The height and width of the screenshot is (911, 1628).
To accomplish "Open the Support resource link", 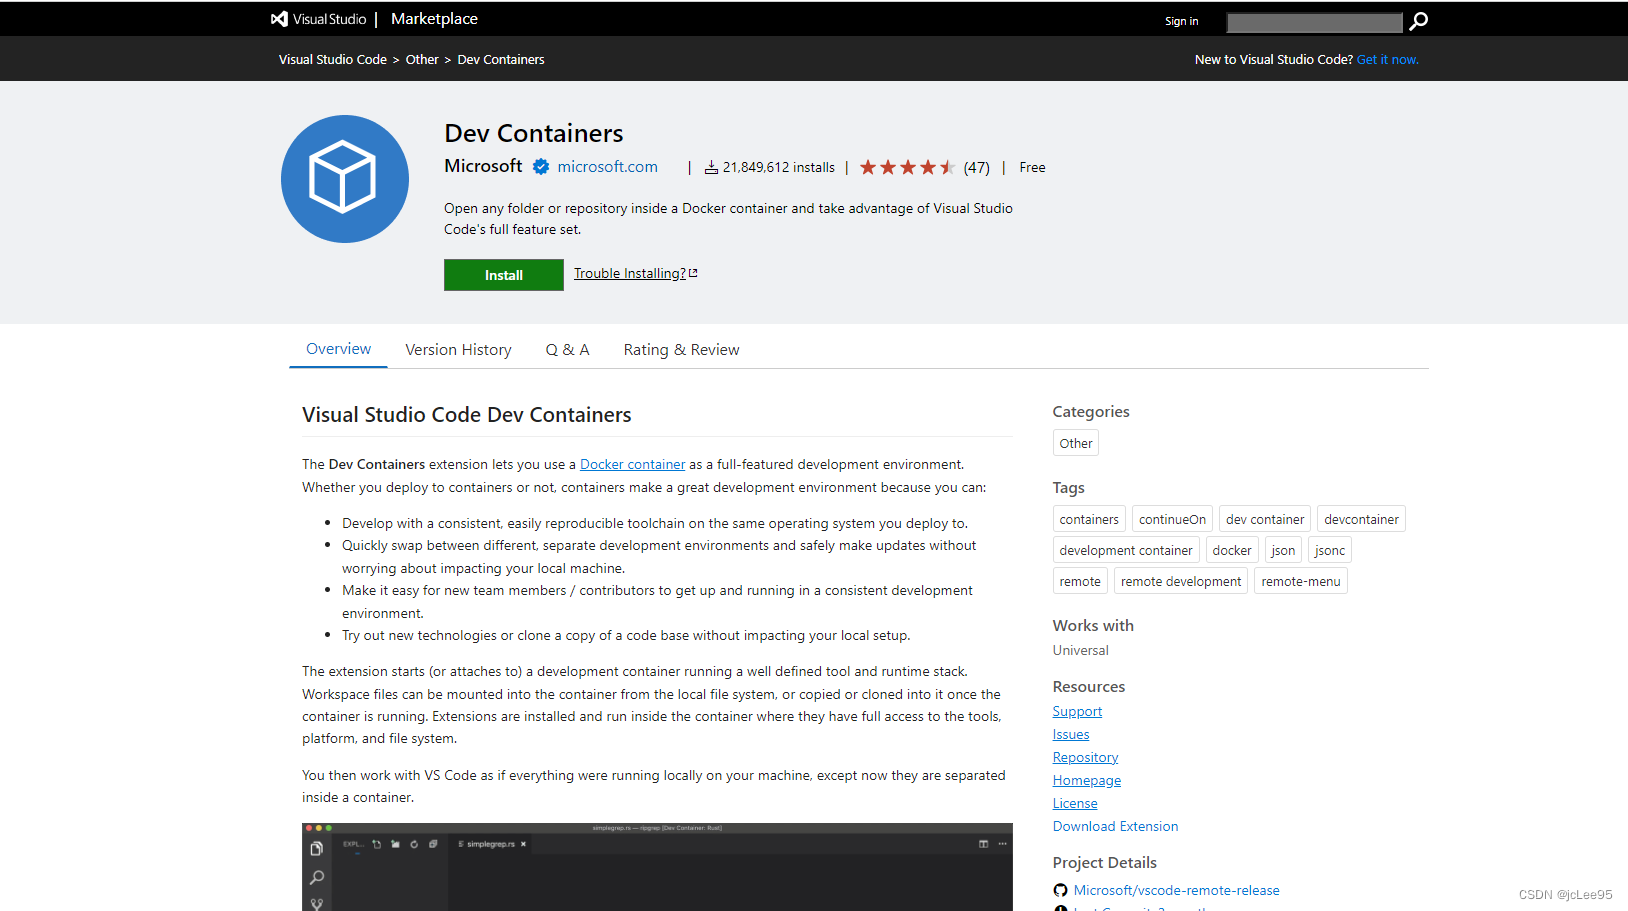I will pyautogui.click(x=1077, y=711).
